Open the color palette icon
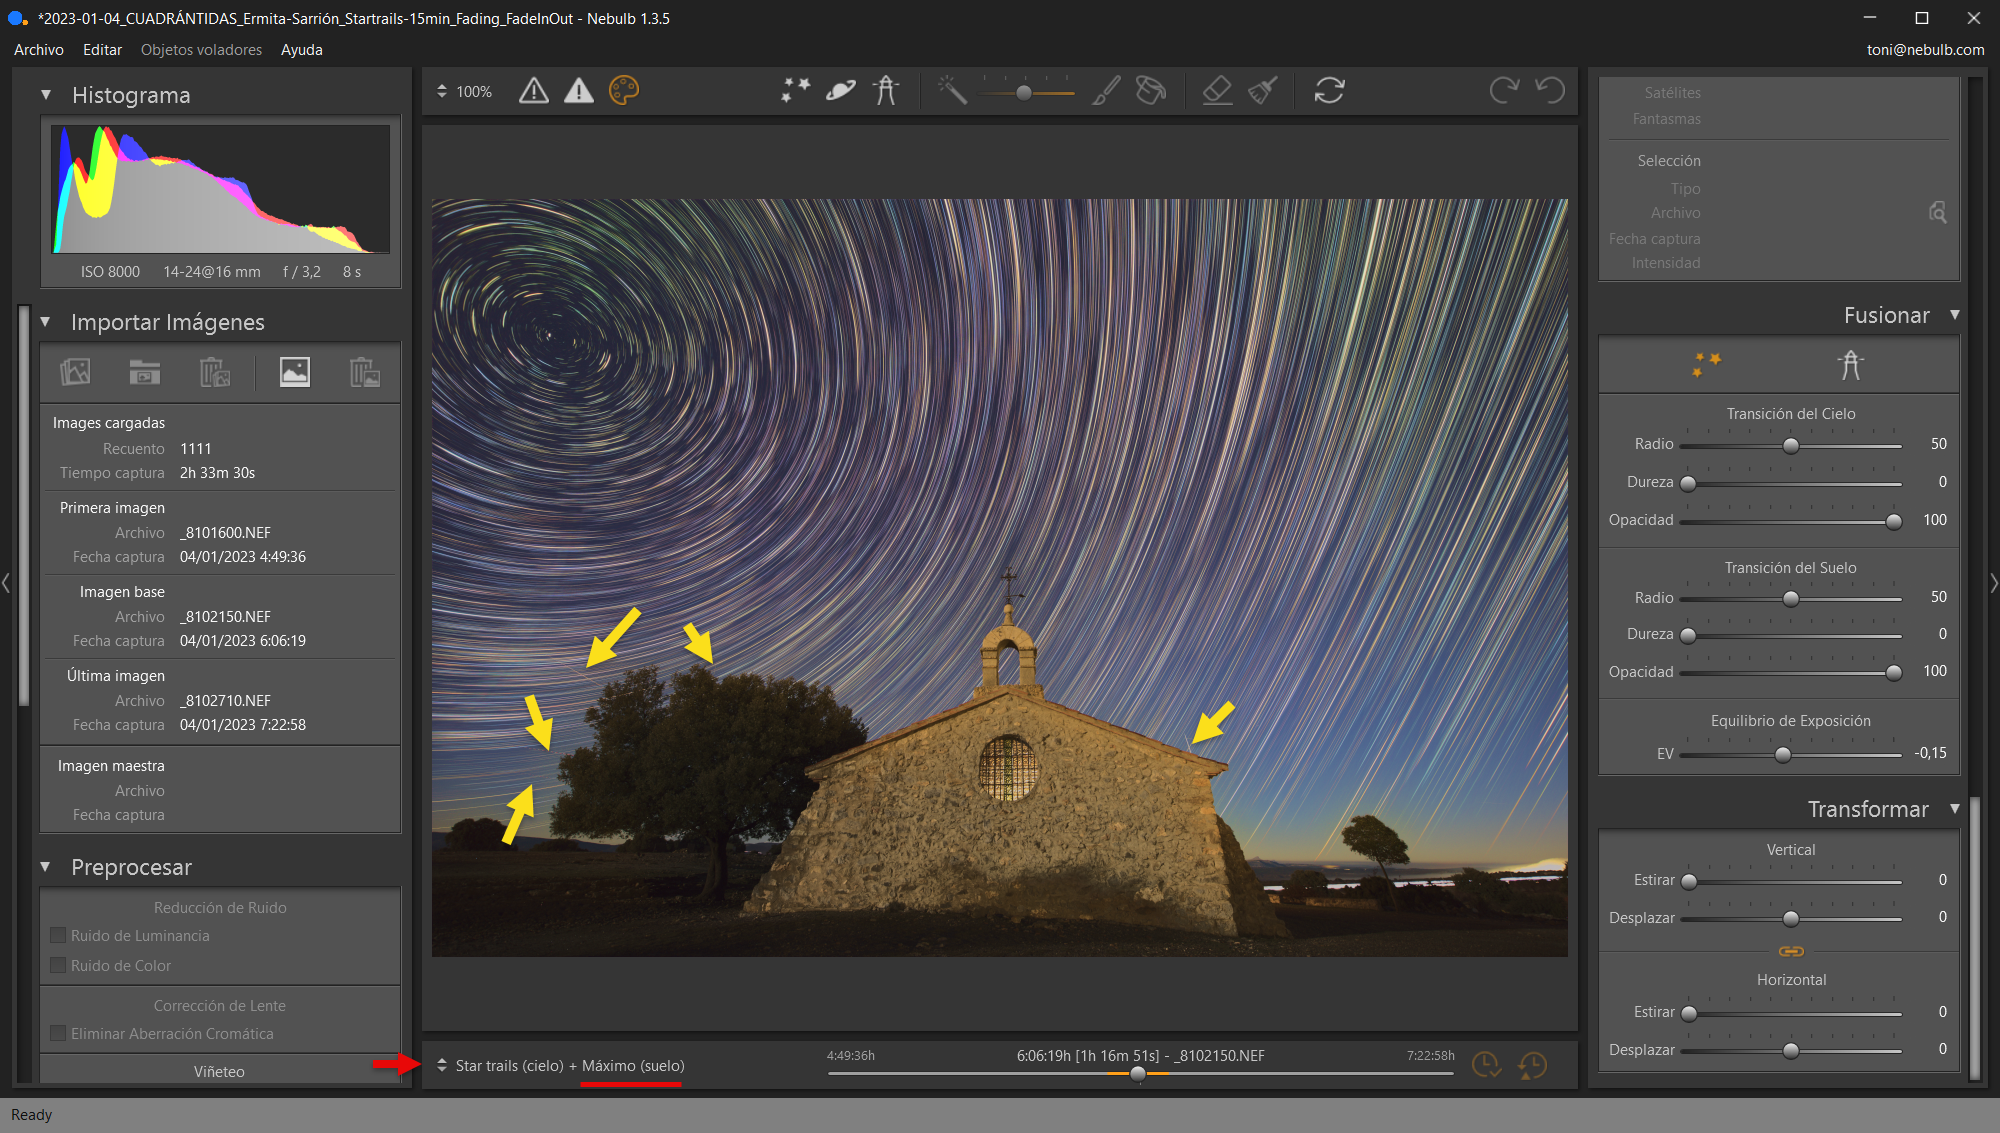Image resolution: width=2000 pixels, height=1133 pixels. click(x=623, y=91)
